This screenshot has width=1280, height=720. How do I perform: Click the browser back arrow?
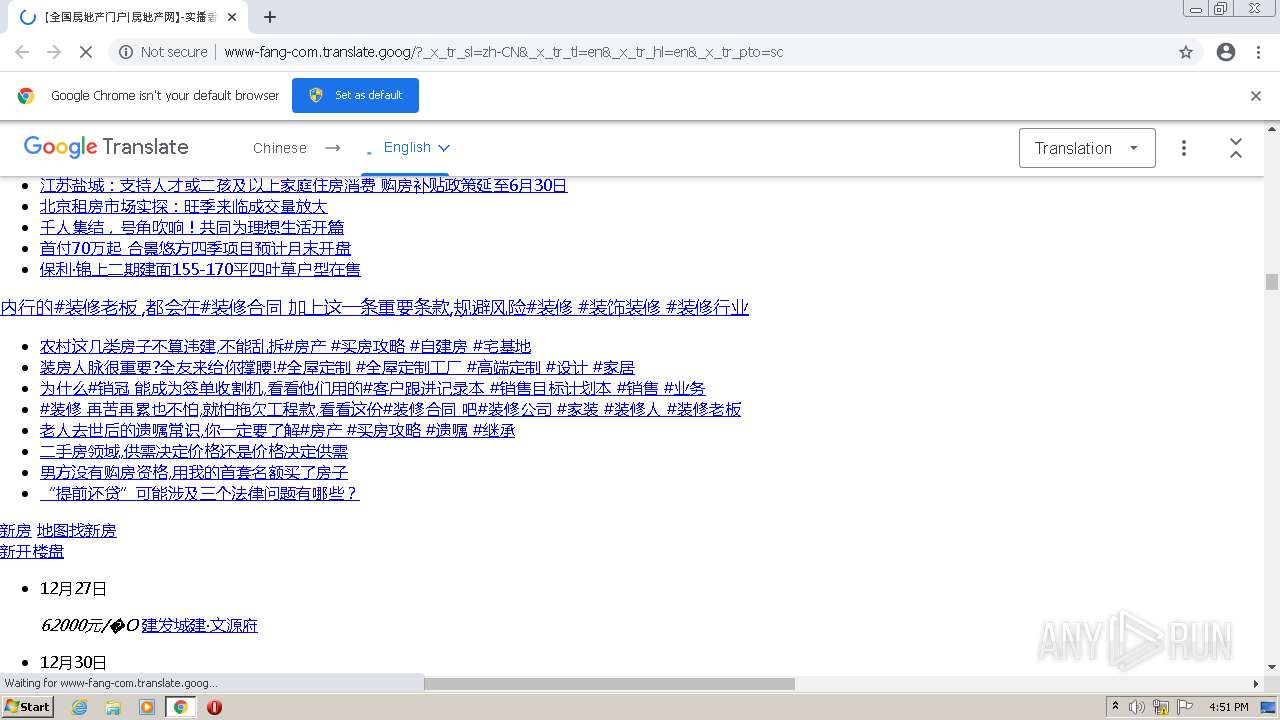[22, 52]
